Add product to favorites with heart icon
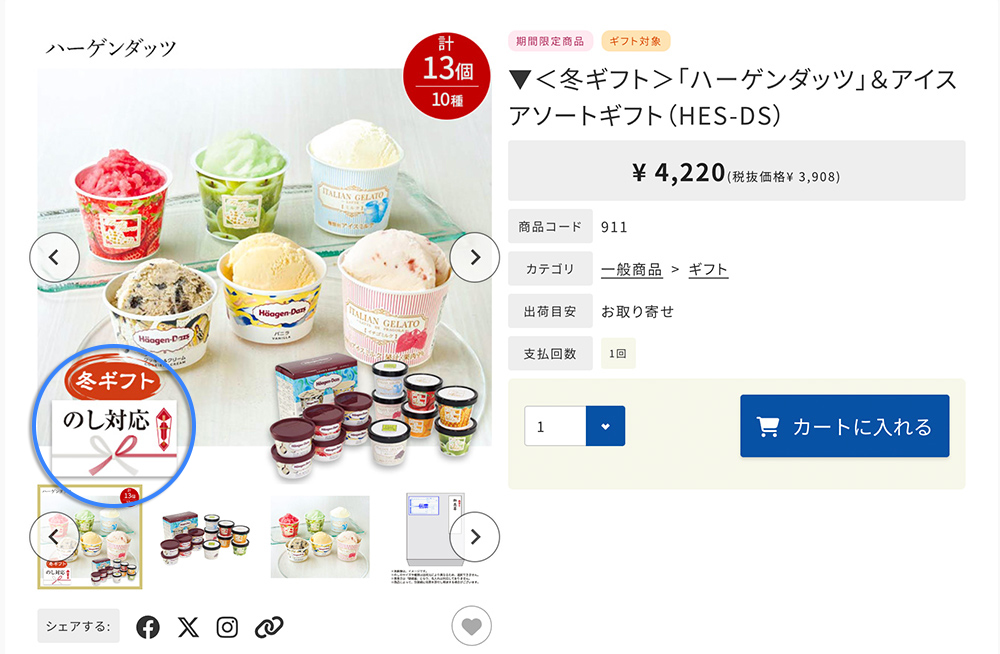The height and width of the screenshot is (654, 1000). pyautogui.click(x=471, y=626)
